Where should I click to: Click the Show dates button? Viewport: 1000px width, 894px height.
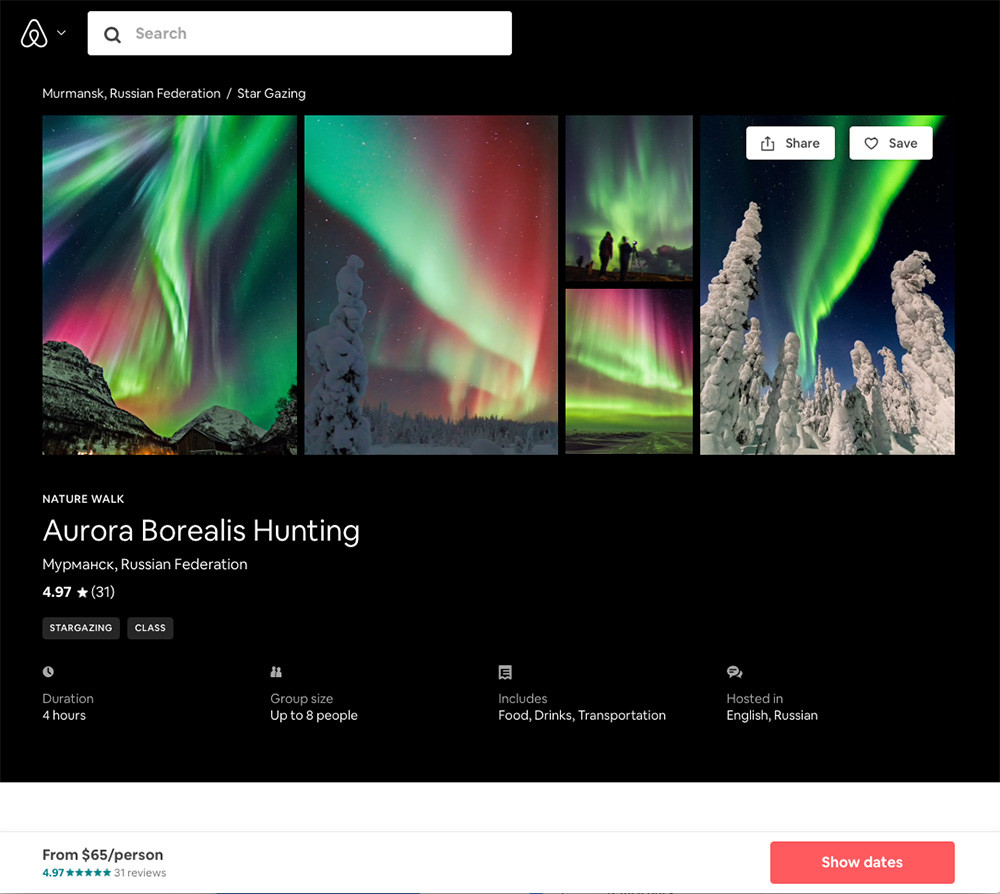click(862, 862)
